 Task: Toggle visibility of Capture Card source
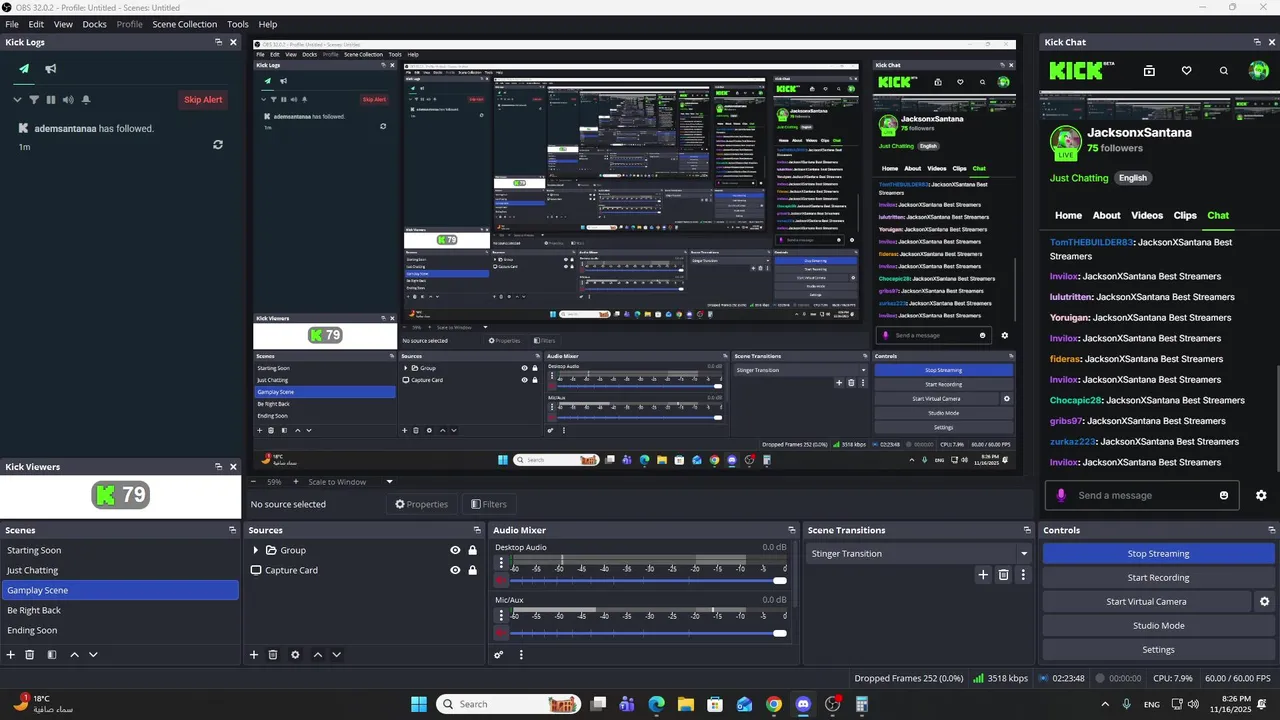tap(455, 570)
